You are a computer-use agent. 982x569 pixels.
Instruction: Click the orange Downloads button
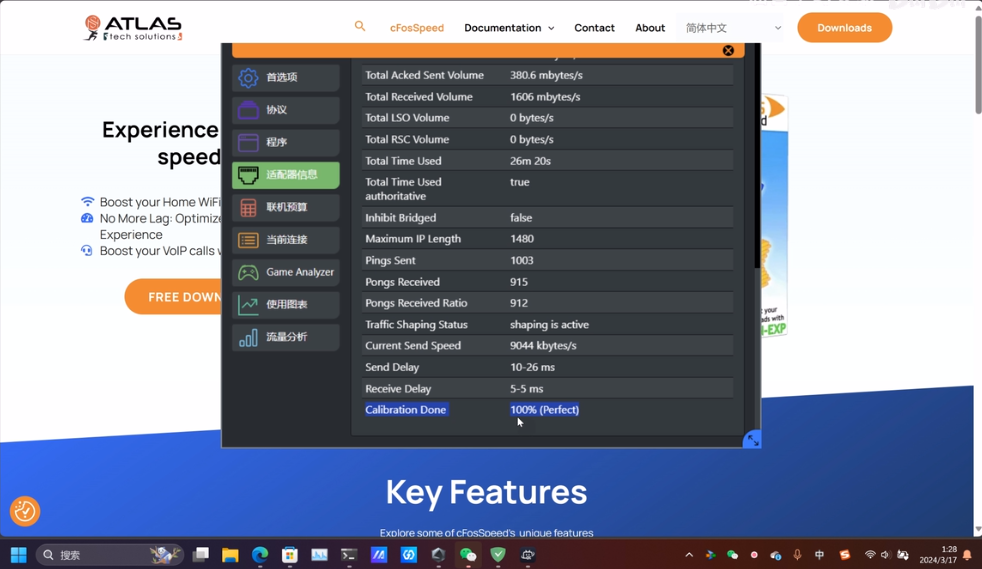click(844, 28)
